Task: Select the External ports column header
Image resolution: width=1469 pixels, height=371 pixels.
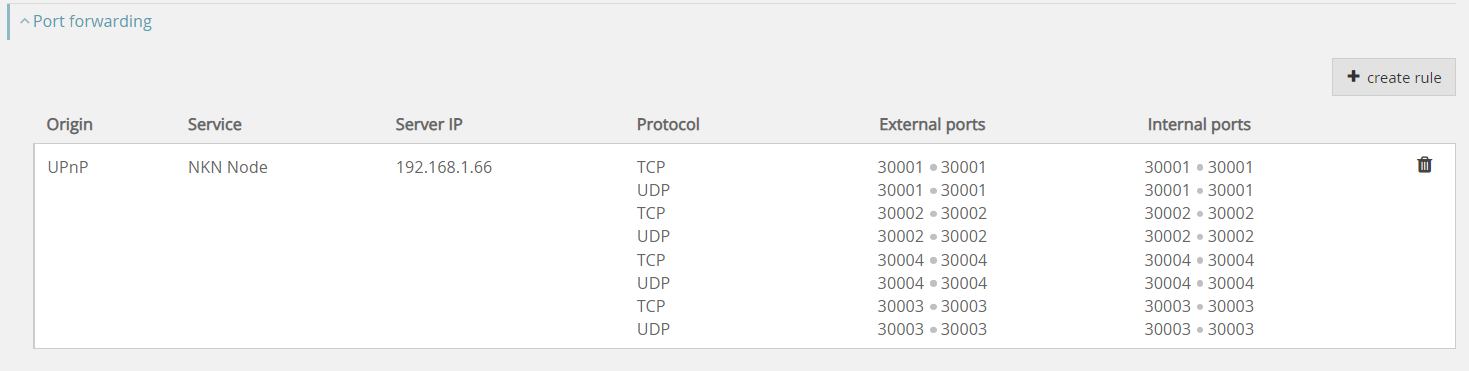Action: (932, 125)
